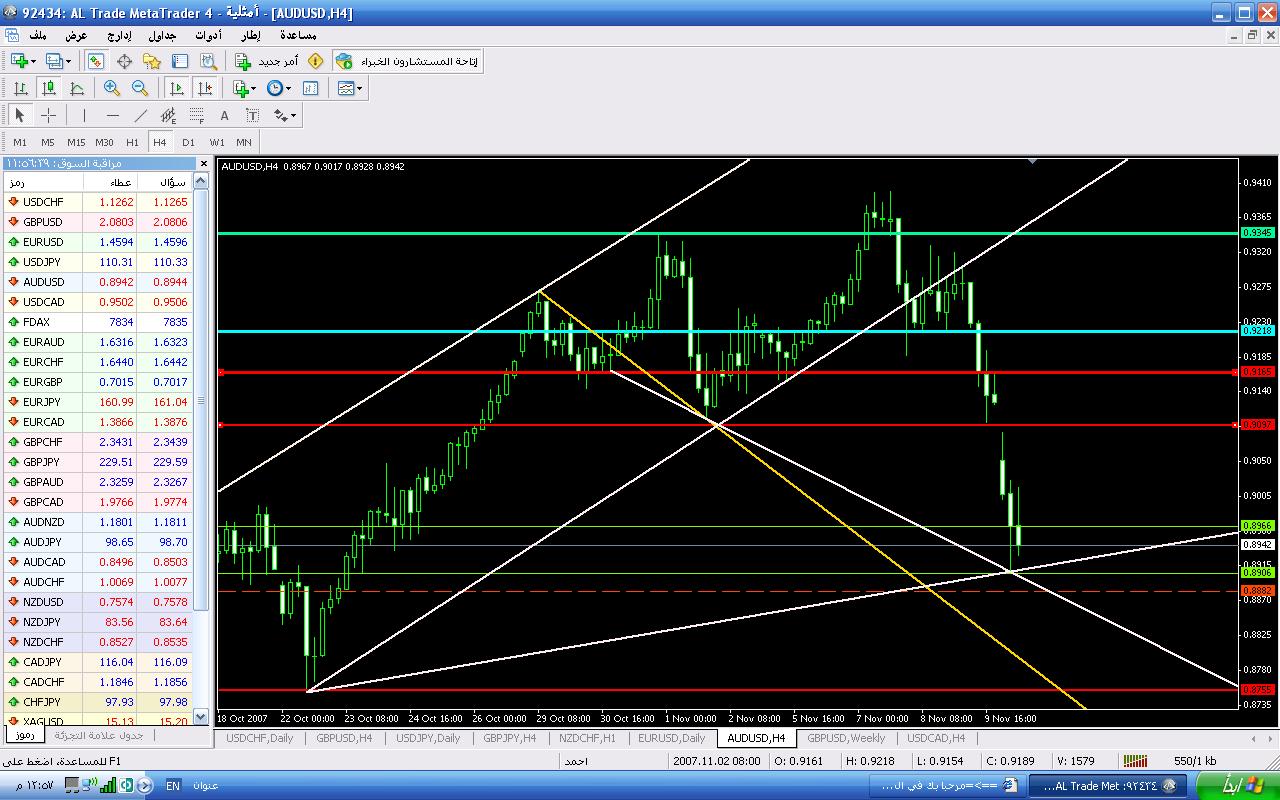
Task: Toggle the chart Auto Scroll button
Action: [x=177, y=88]
